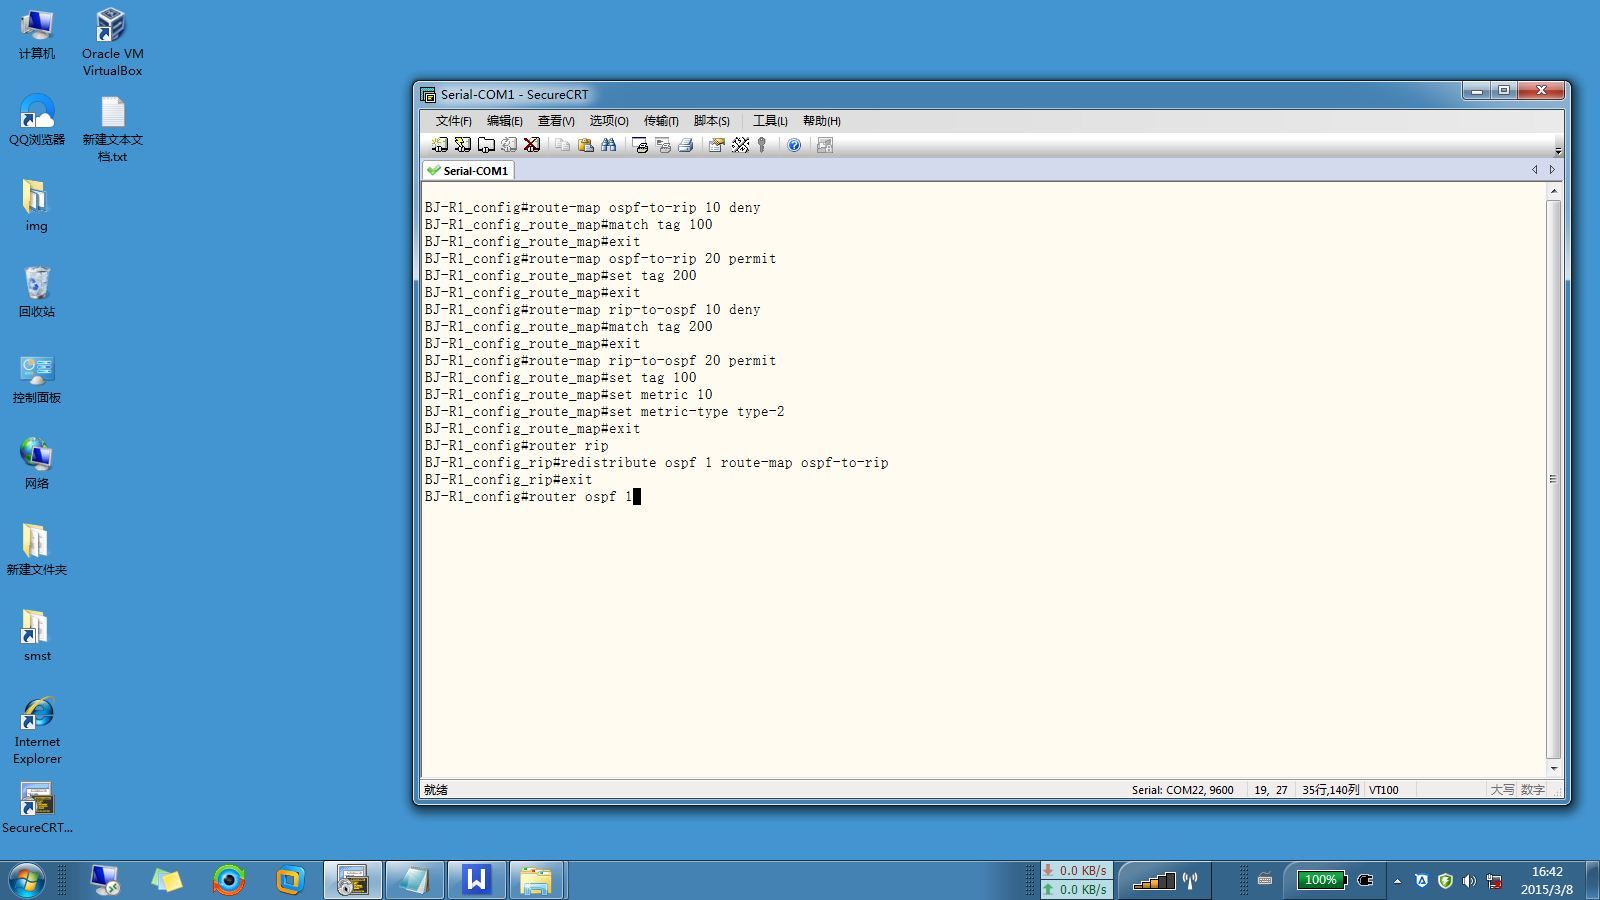Click terminal scrollbar down arrow
This screenshot has height=900, width=1600.
(x=1553, y=769)
